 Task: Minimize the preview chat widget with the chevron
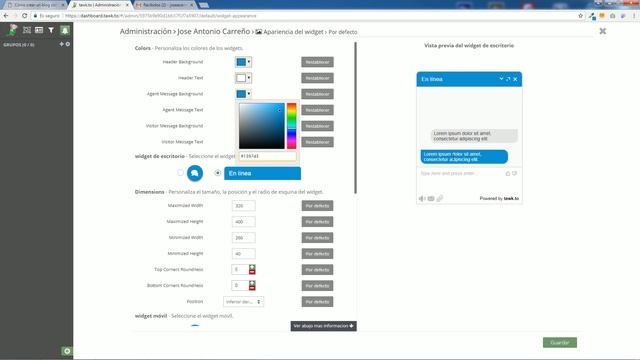click(501, 79)
